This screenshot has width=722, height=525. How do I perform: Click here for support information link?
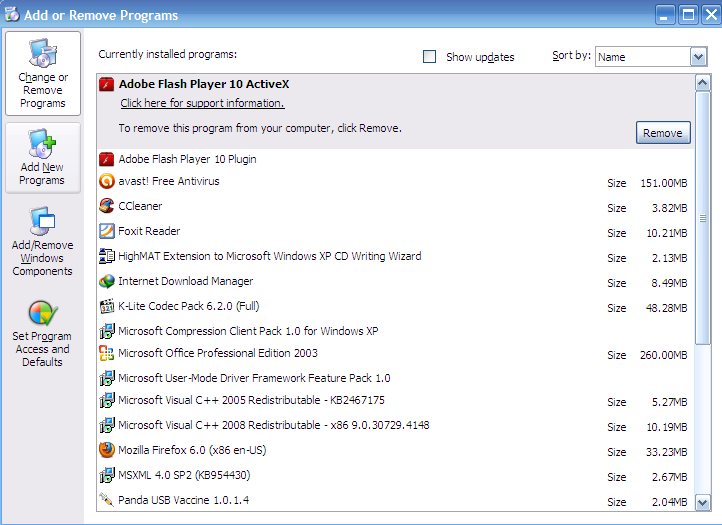(203, 103)
